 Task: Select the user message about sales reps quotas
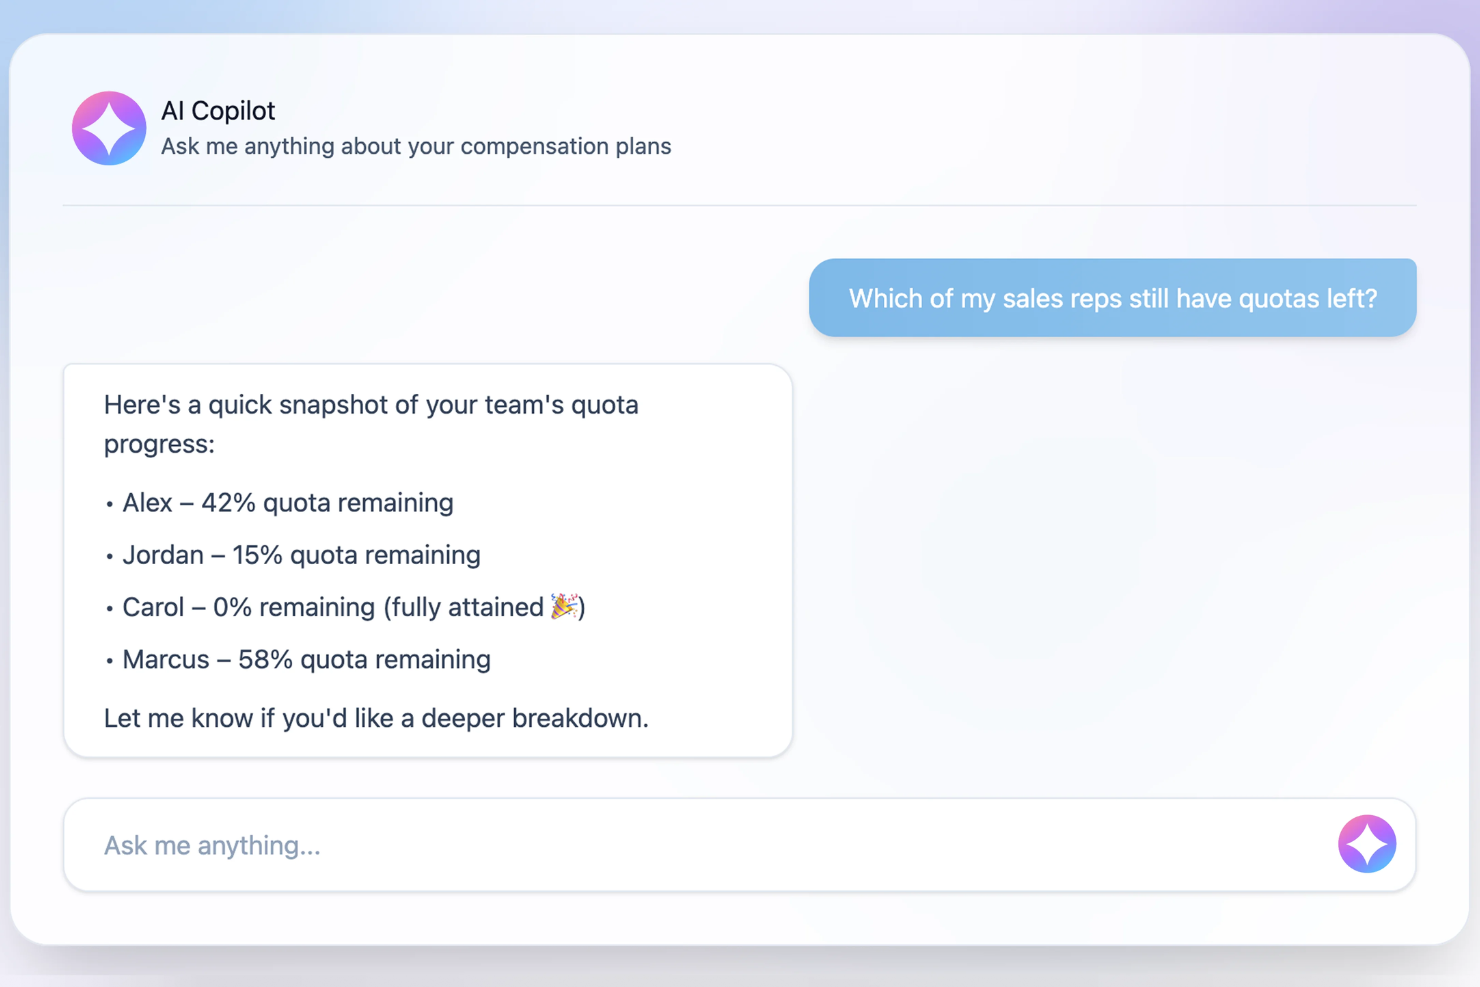click(x=1113, y=297)
